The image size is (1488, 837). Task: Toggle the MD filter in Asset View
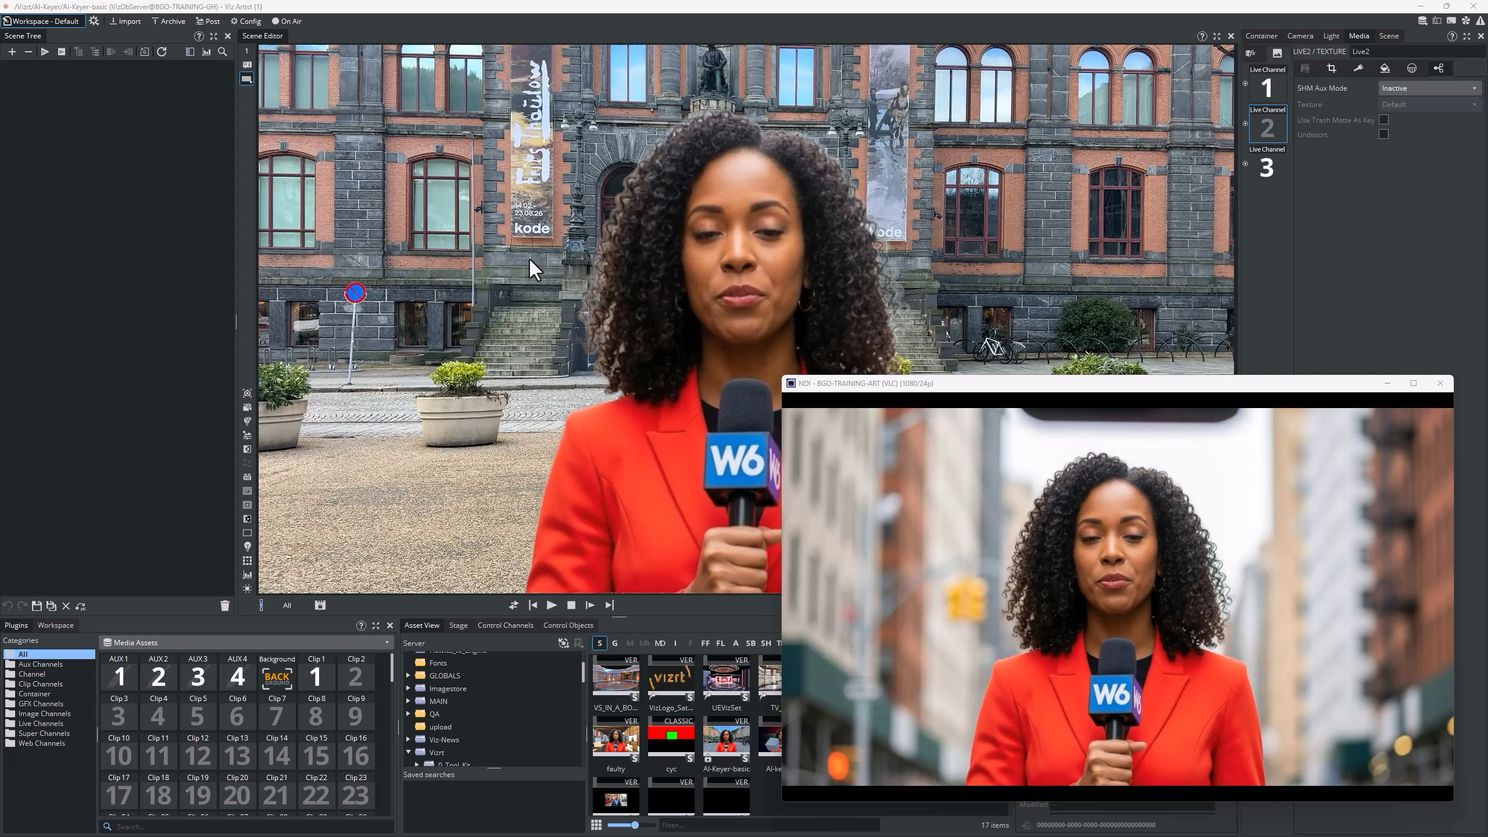[660, 643]
